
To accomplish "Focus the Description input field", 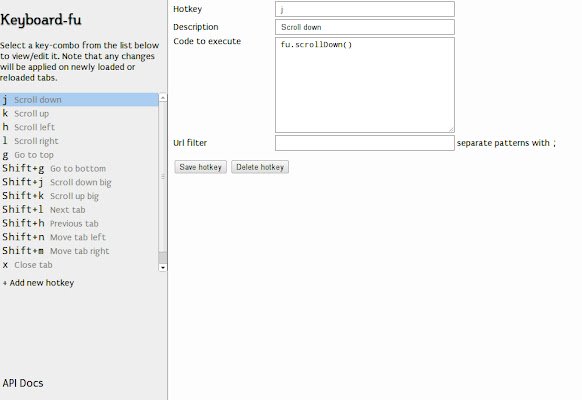I will [365, 27].
